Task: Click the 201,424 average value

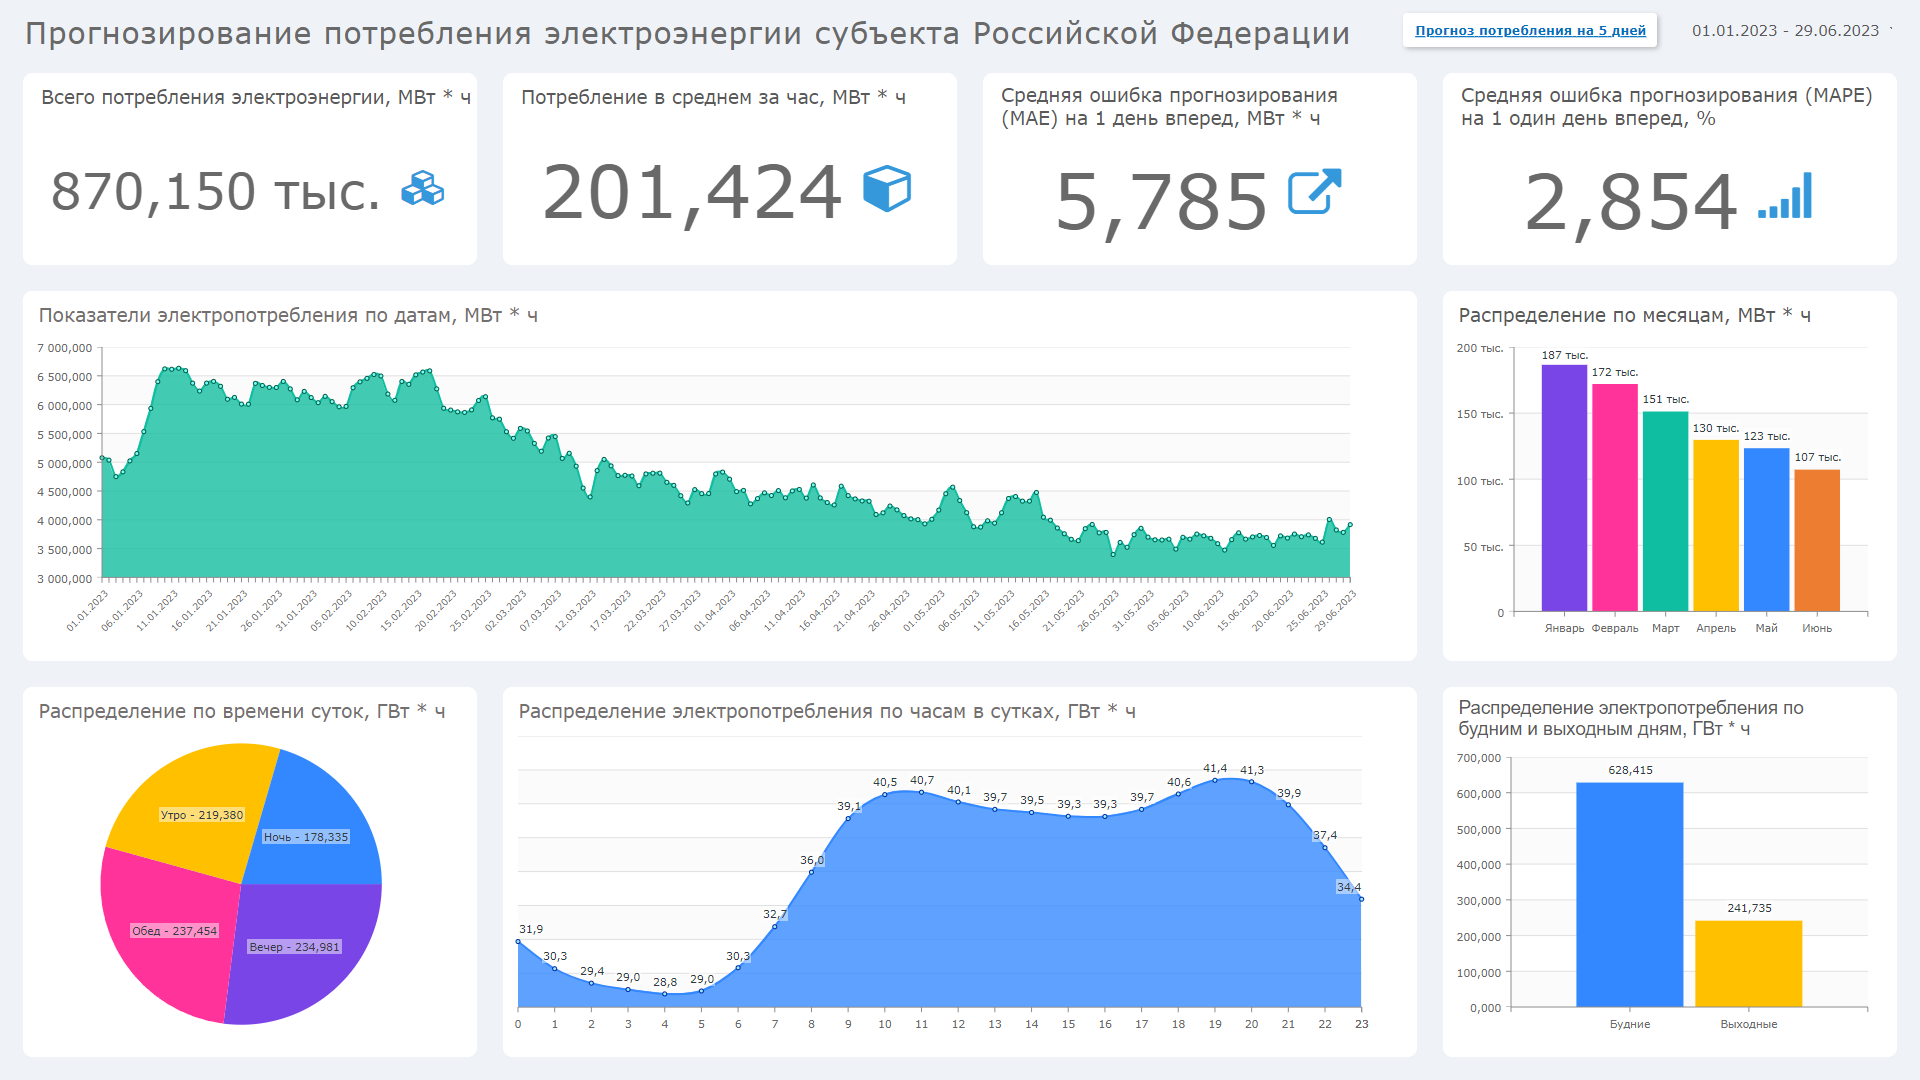Action: coord(692,193)
